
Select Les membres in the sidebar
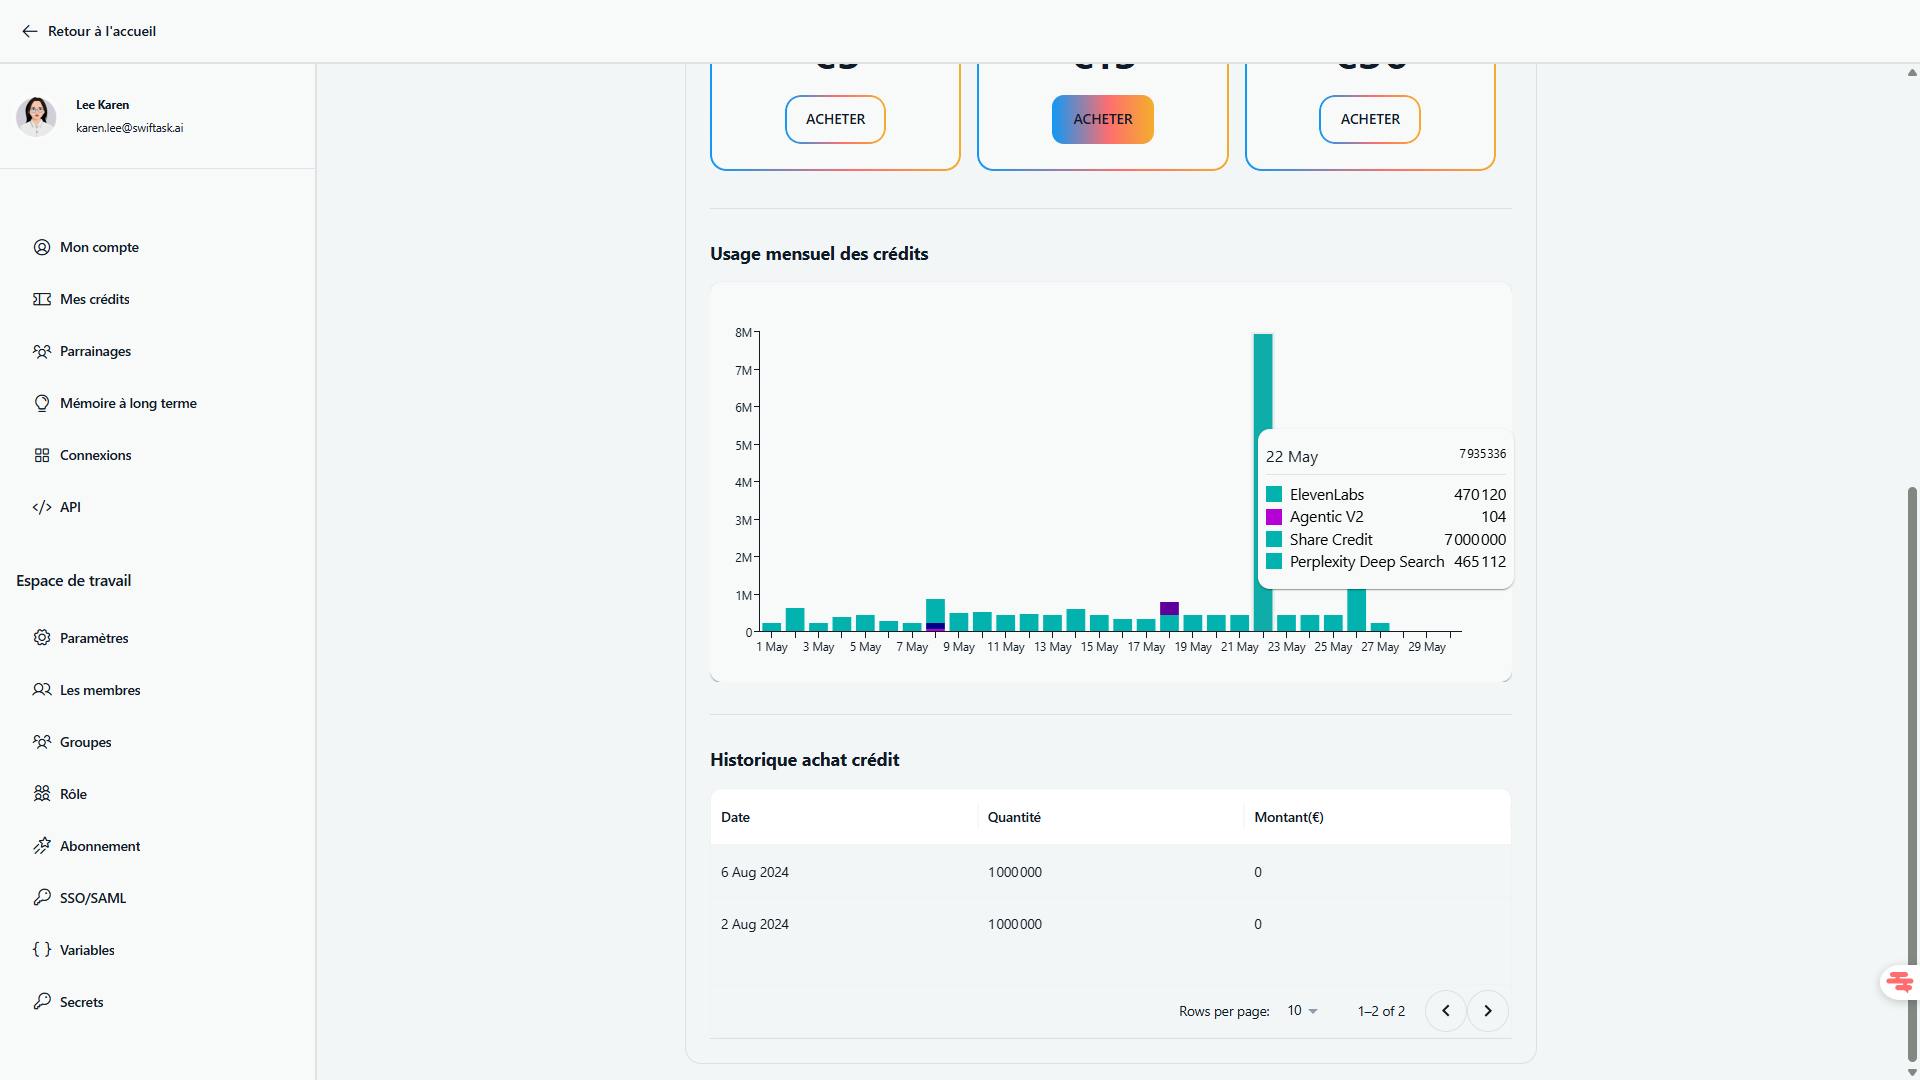pyautogui.click(x=99, y=690)
